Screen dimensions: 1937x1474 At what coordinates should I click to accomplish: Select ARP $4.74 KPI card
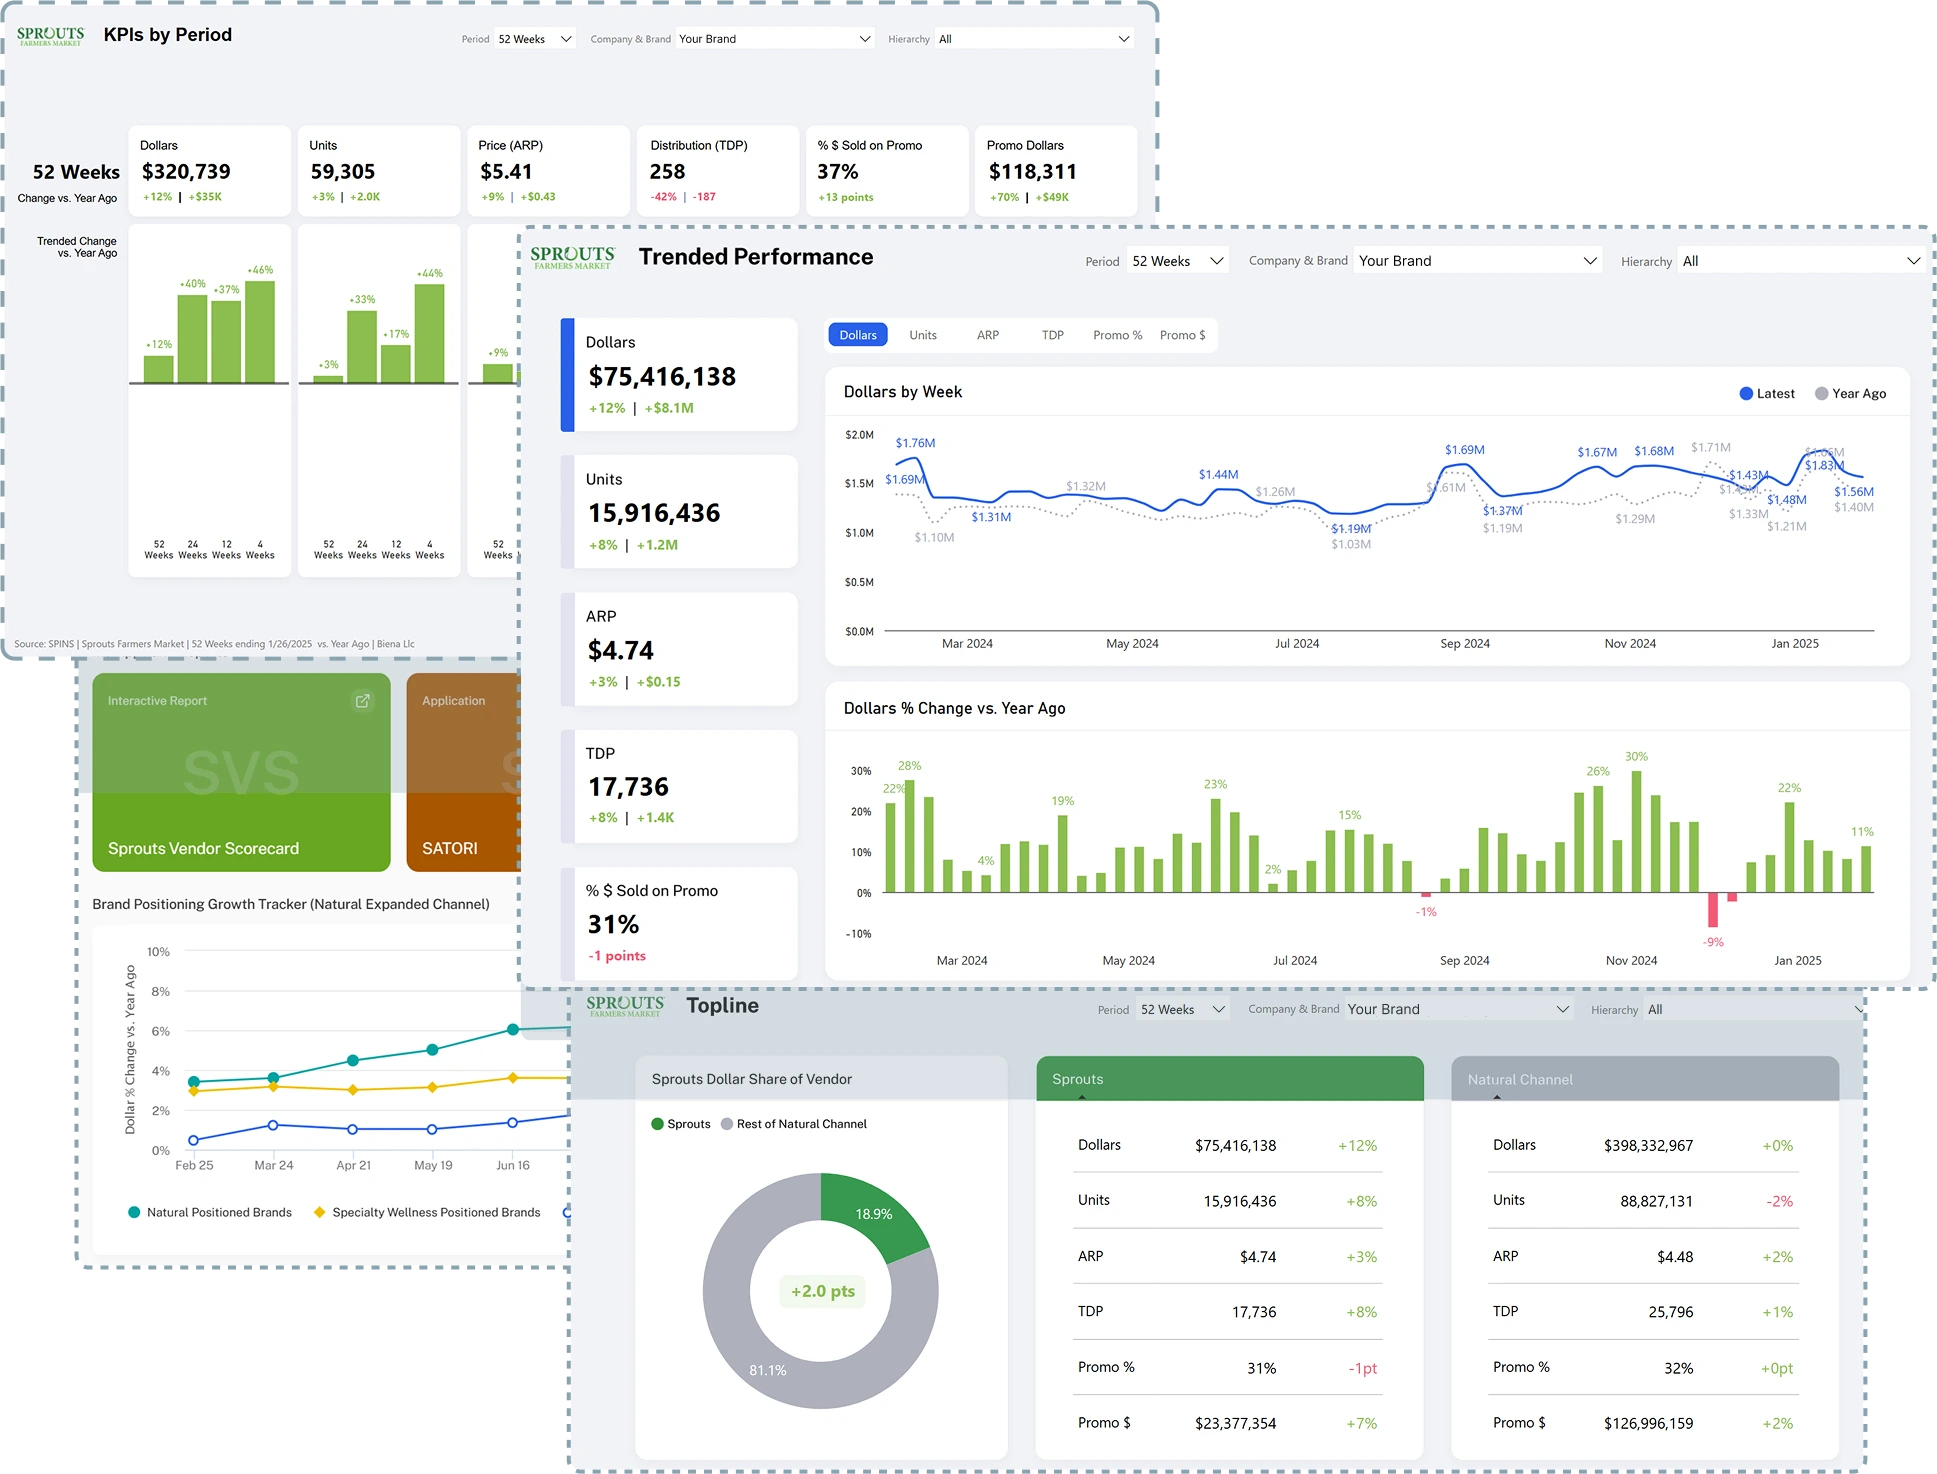pyautogui.click(x=680, y=649)
